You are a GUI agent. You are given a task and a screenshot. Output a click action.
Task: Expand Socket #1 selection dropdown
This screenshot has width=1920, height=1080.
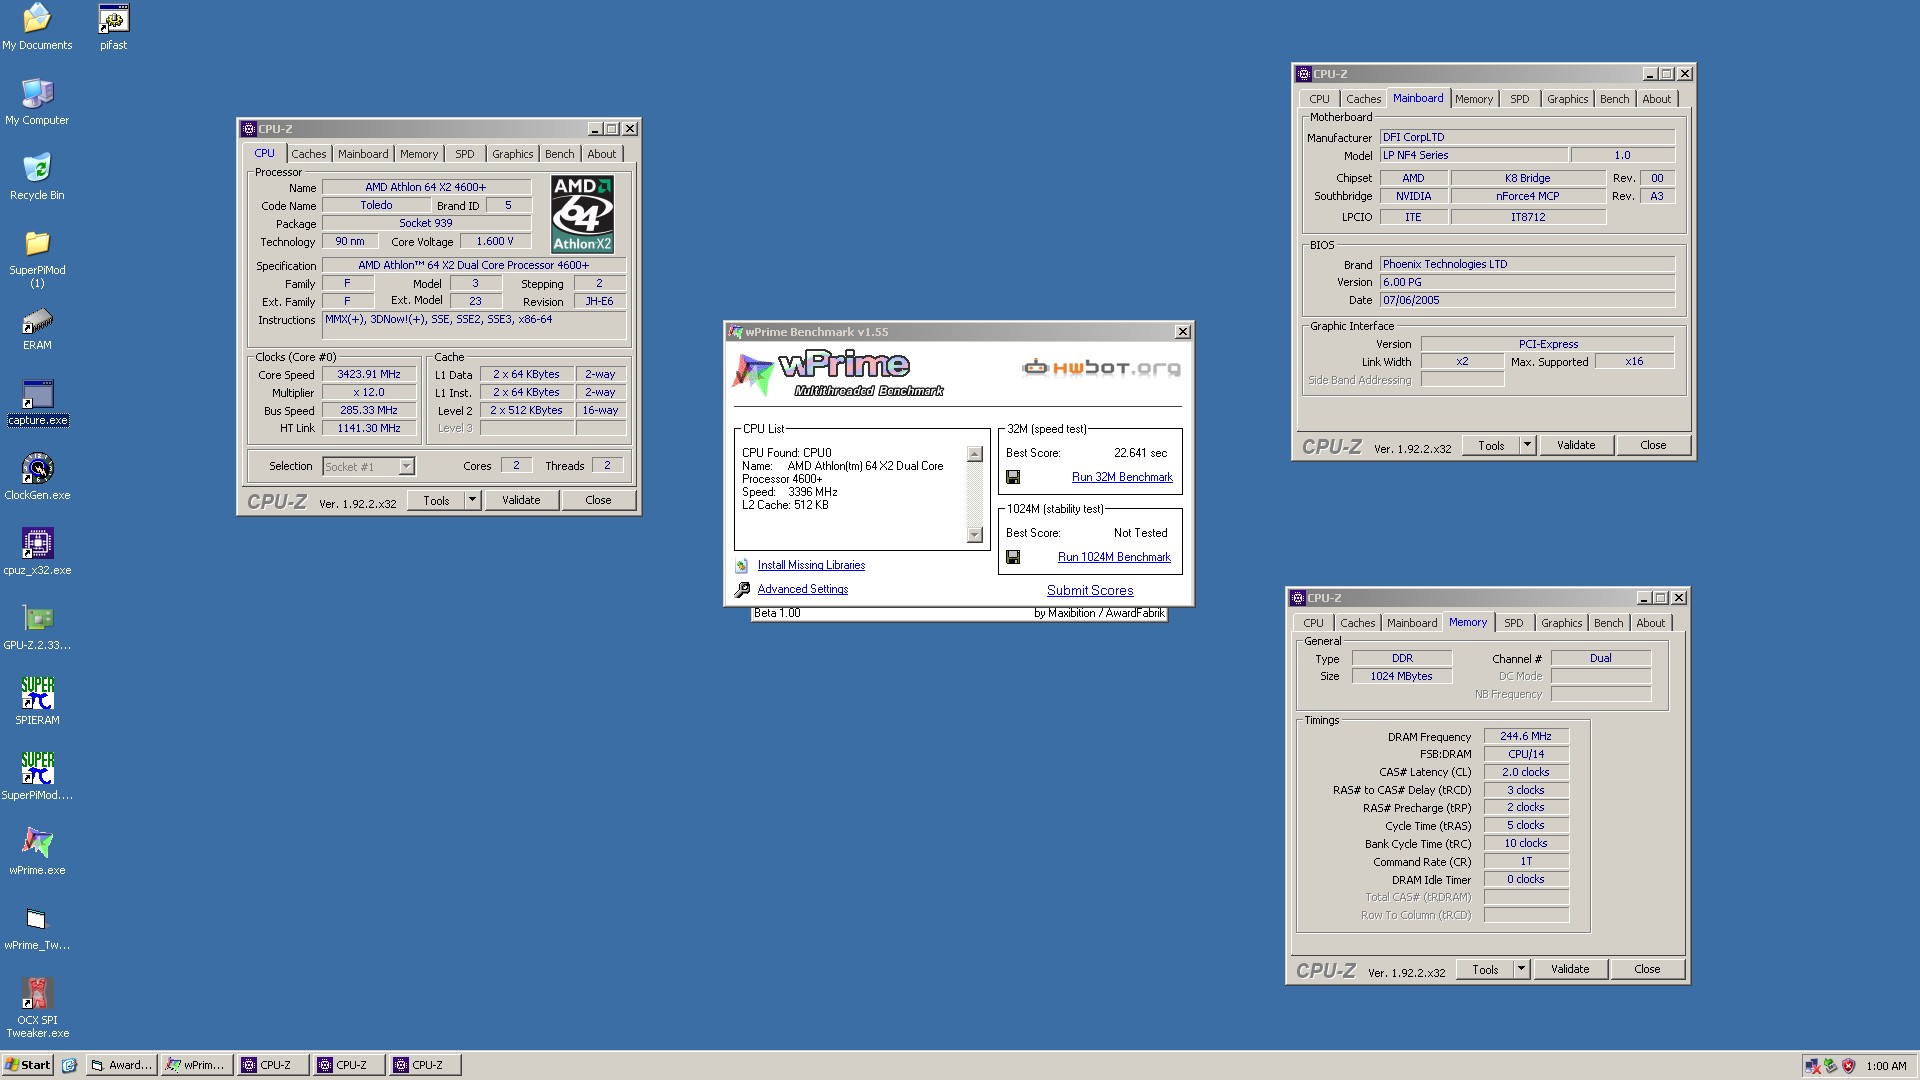click(x=406, y=467)
